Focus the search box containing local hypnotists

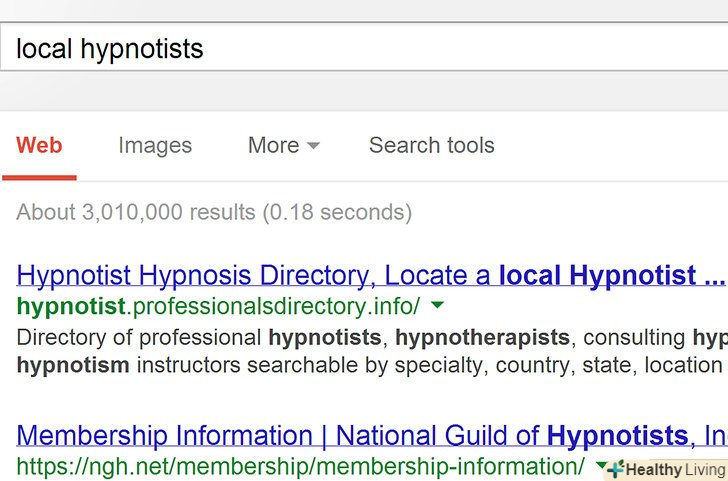pos(360,48)
